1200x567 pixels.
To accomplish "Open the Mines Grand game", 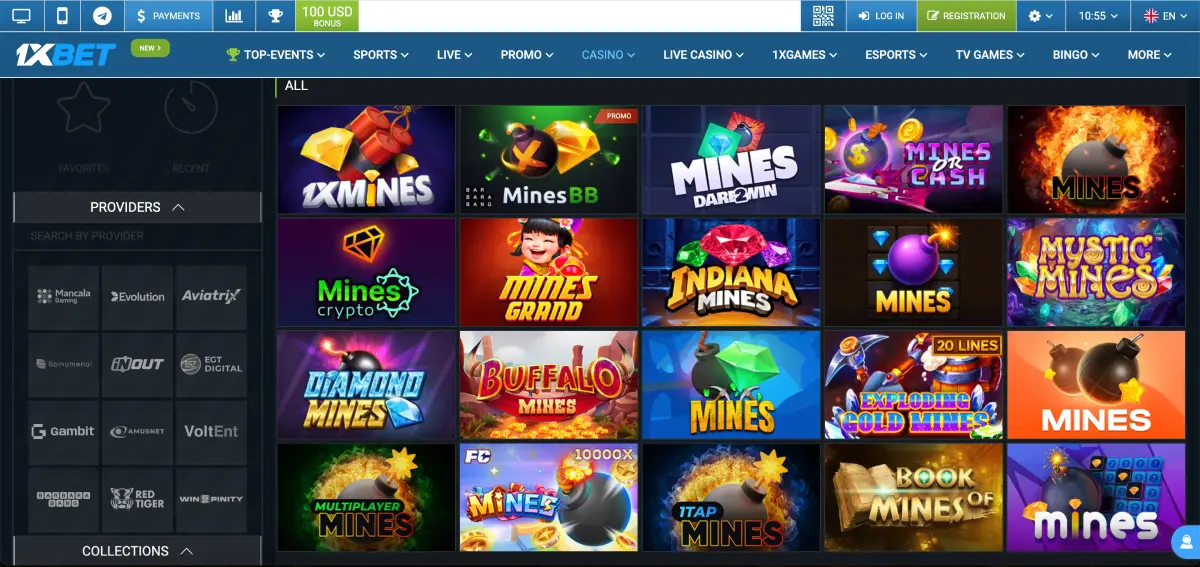I will pyautogui.click(x=548, y=273).
